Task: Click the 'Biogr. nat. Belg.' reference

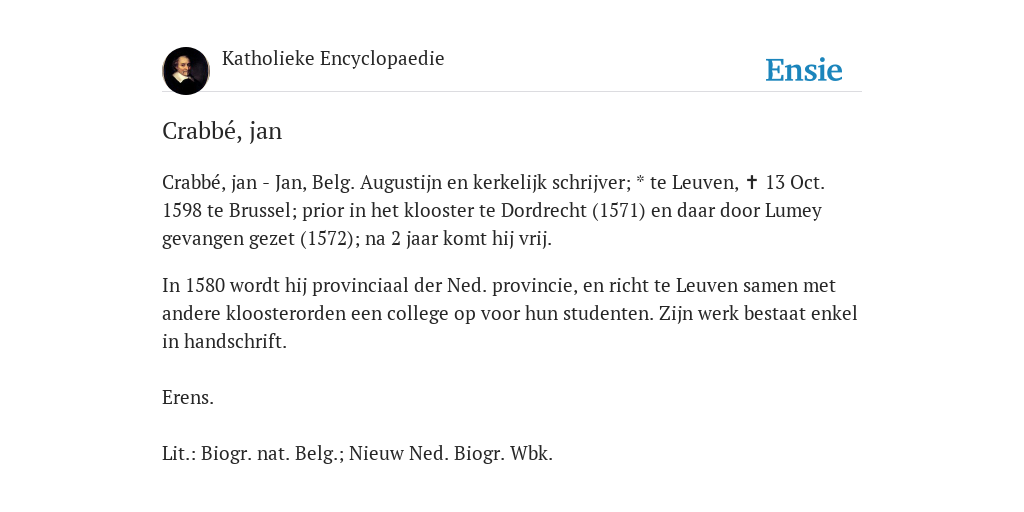Action: [x=272, y=454]
